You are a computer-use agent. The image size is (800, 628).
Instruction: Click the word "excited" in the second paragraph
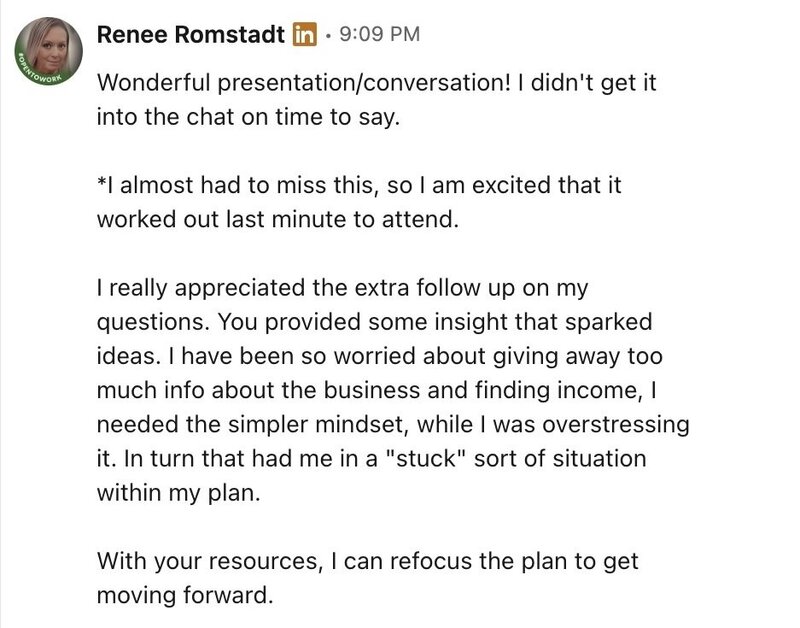[x=512, y=185]
